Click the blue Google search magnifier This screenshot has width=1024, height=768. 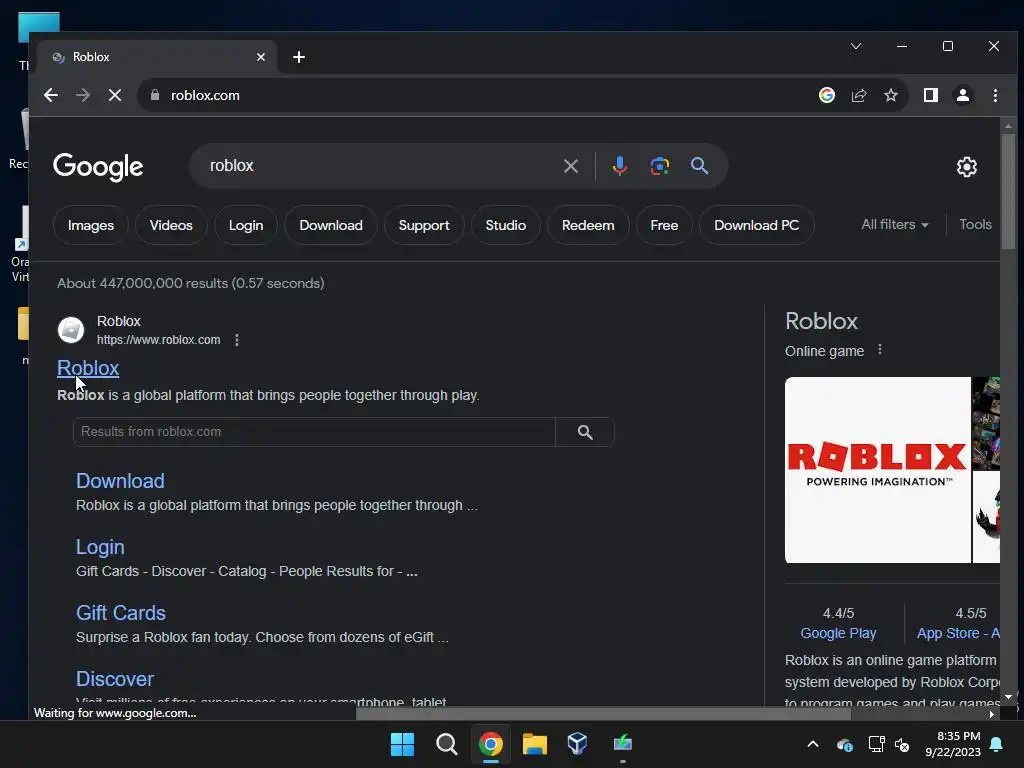coord(699,166)
